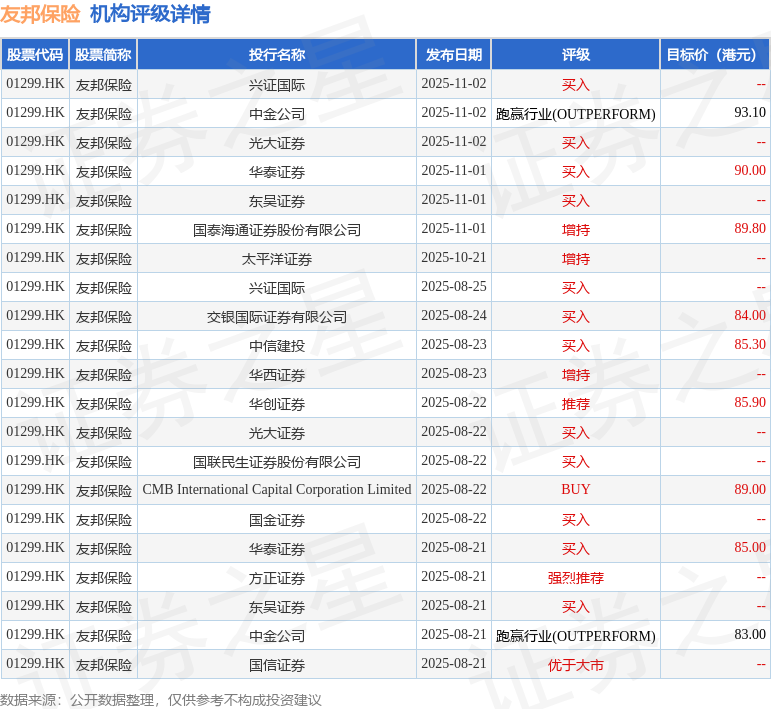The width and height of the screenshot is (771, 709).
Task: Click 增持 rating for 太平洋证券
Action: coord(575,259)
